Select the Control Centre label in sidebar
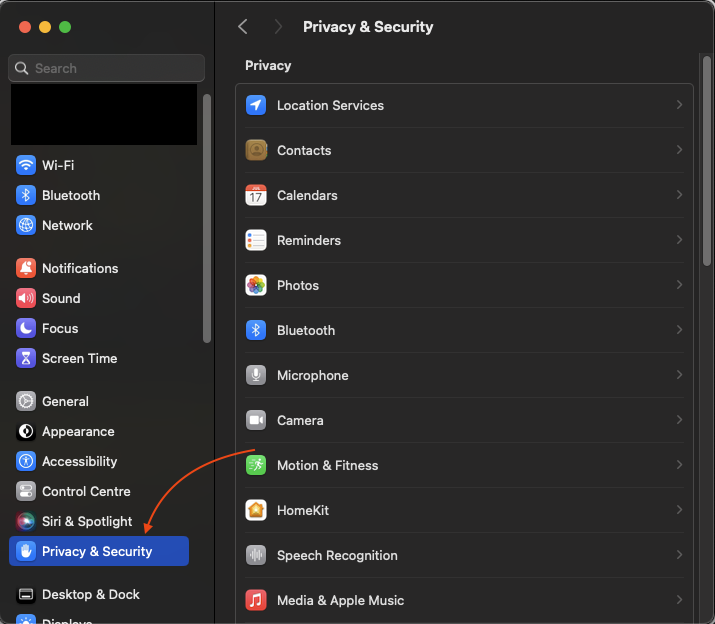This screenshot has height=624, width=715. (86, 491)
